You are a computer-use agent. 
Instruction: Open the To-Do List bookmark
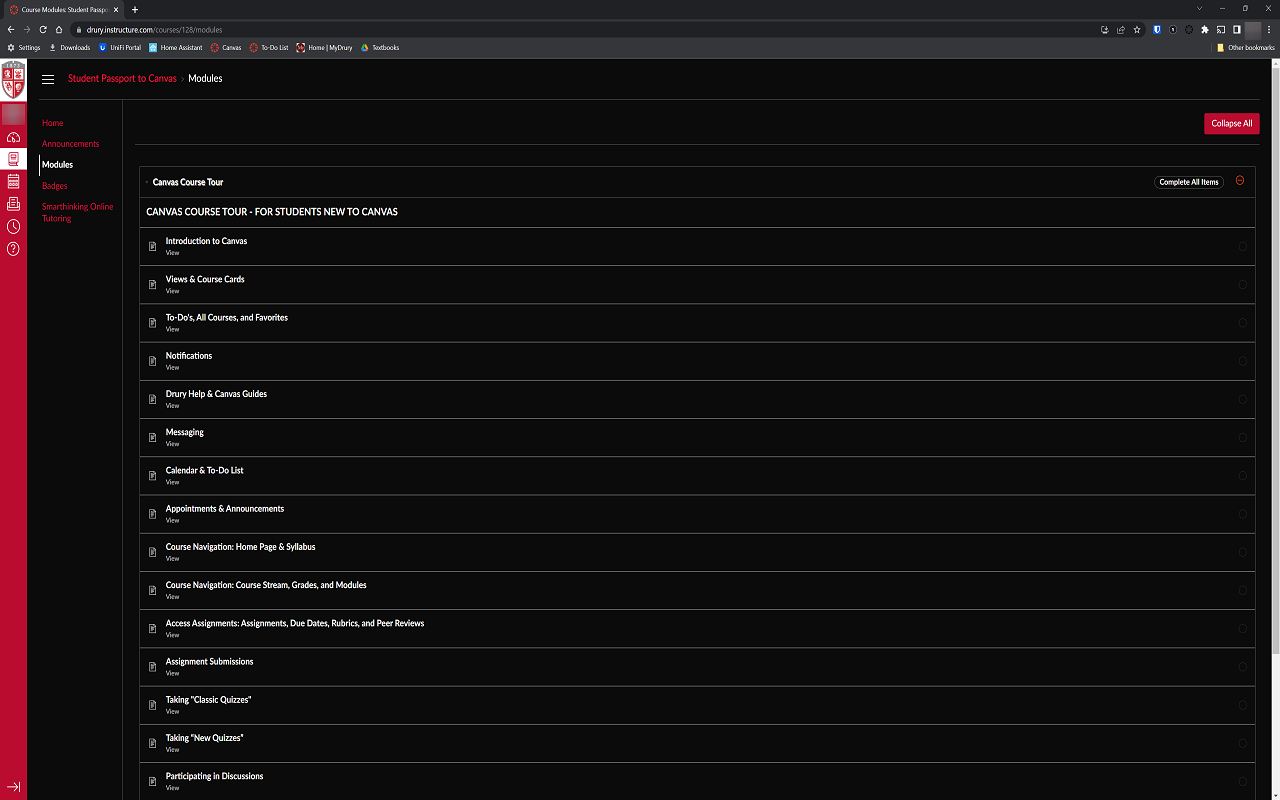(x=269, y=47)
